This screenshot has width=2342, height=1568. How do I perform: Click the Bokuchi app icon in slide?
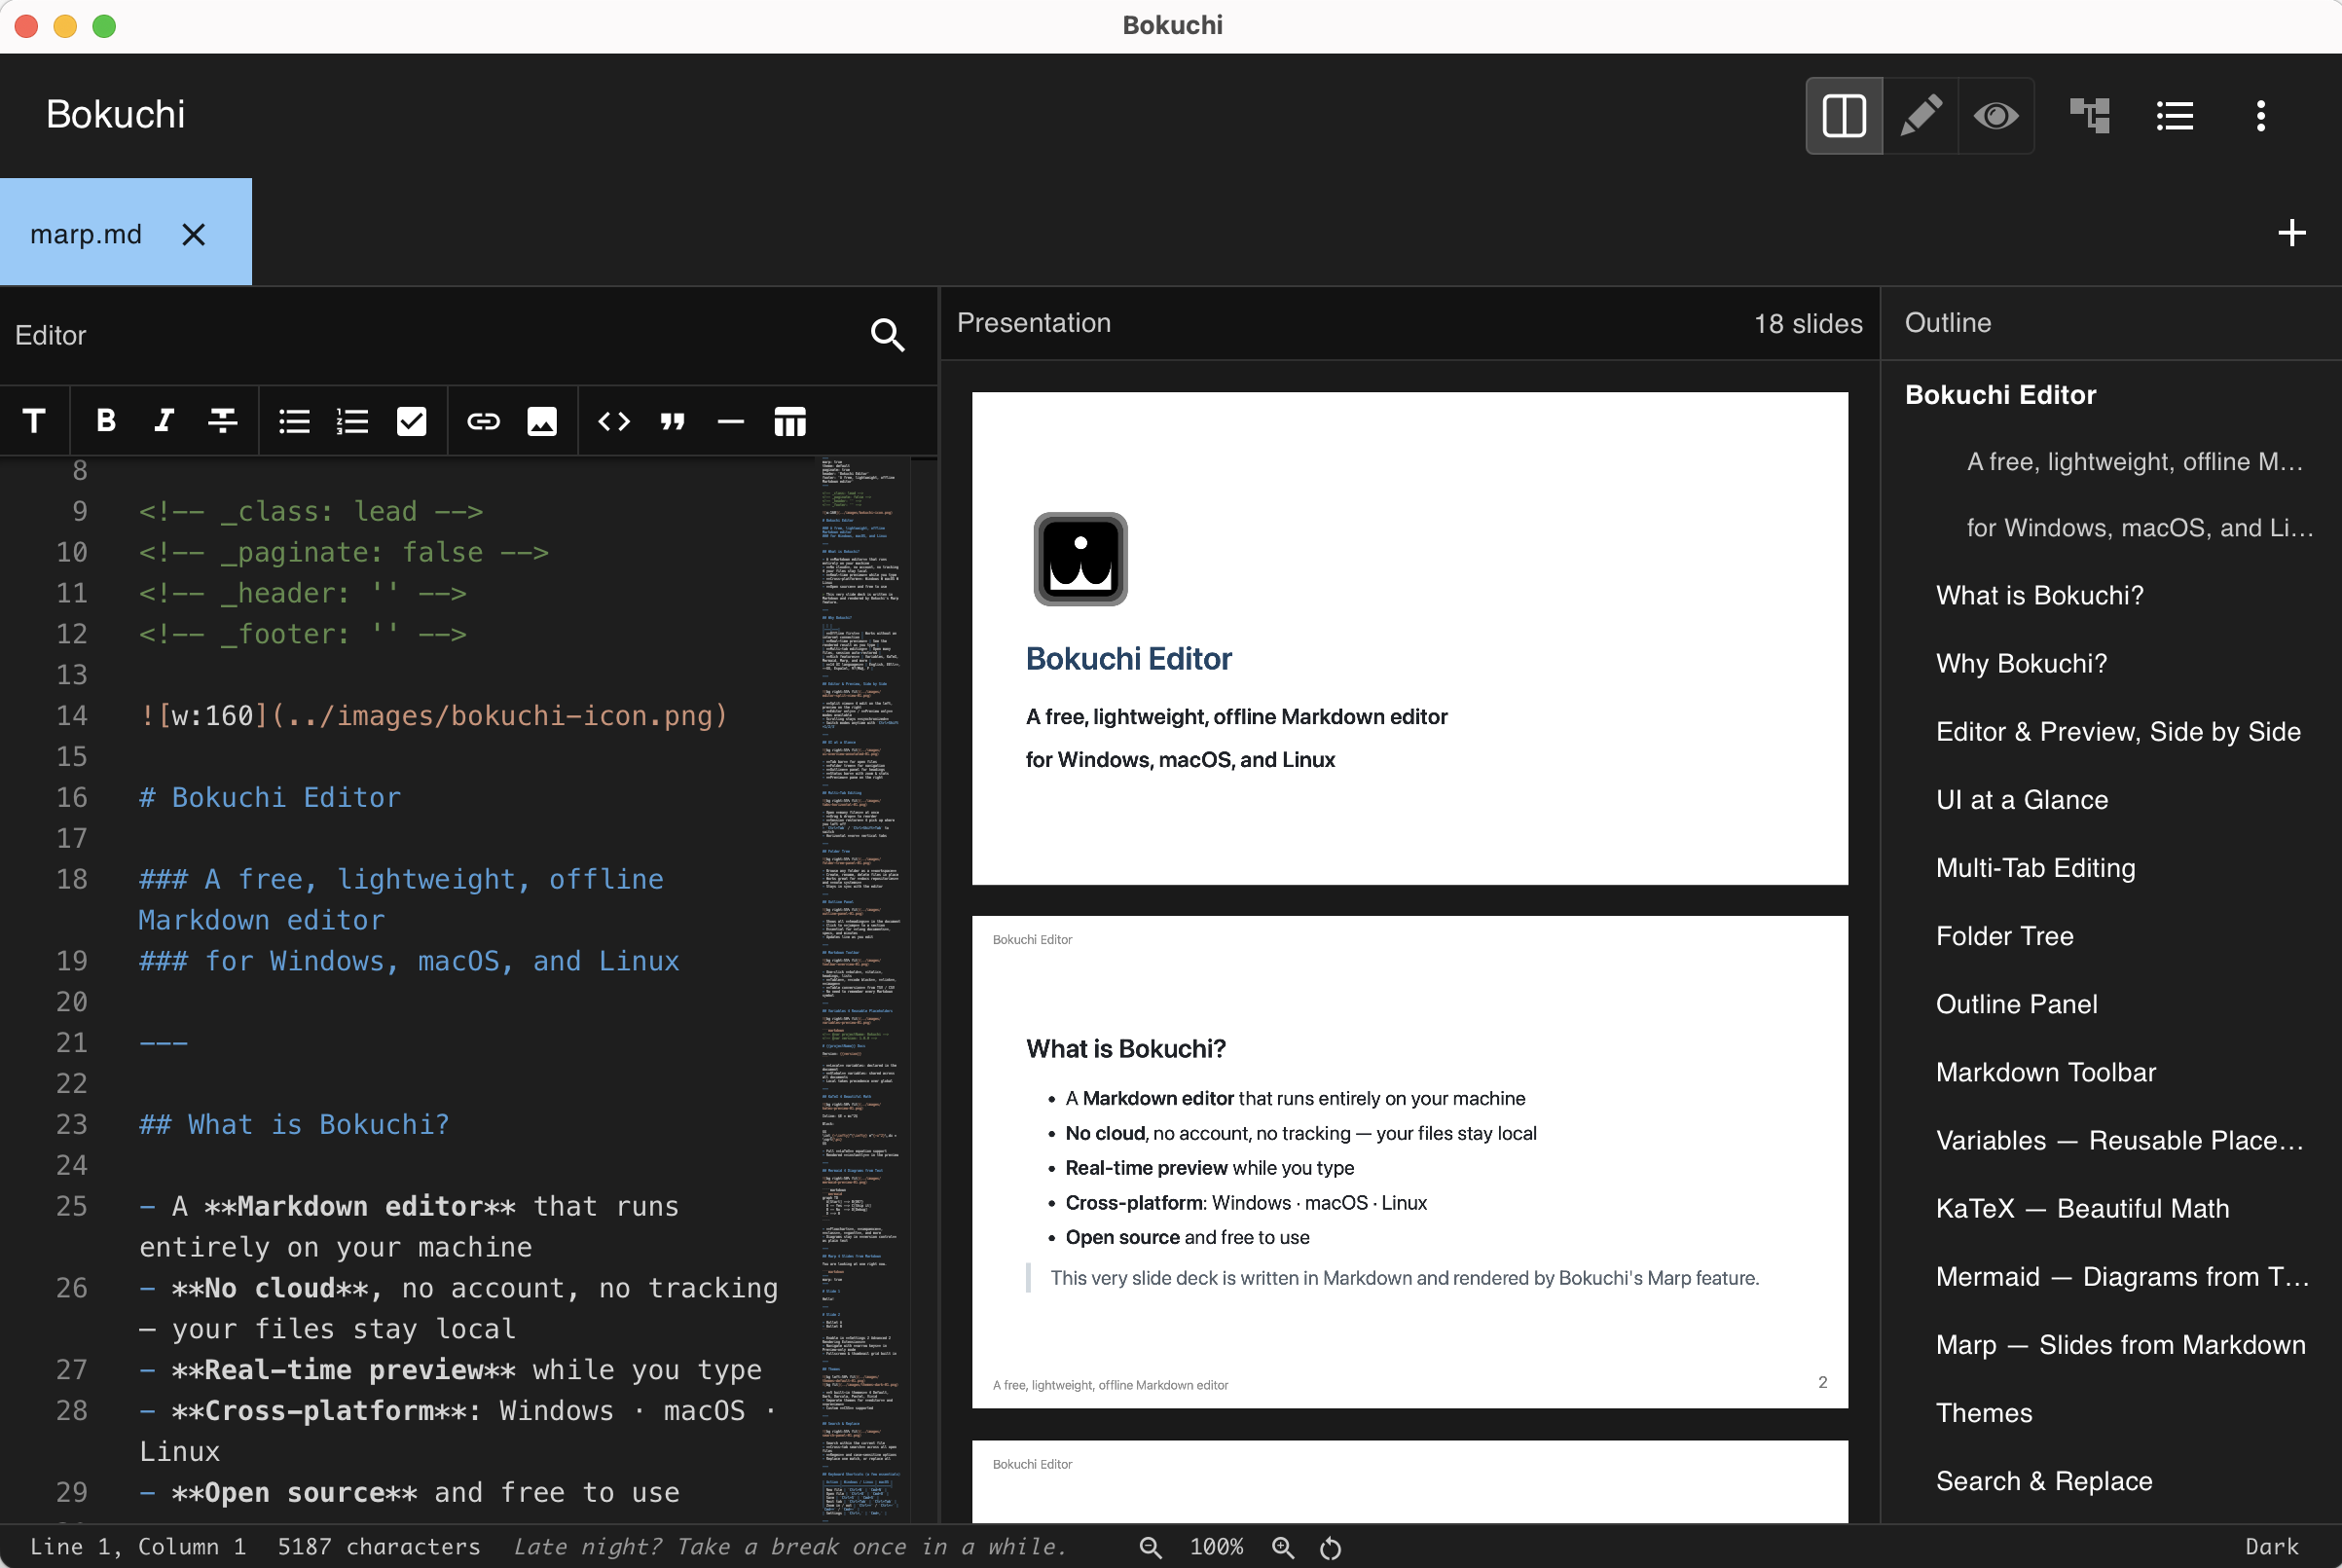1080,559
